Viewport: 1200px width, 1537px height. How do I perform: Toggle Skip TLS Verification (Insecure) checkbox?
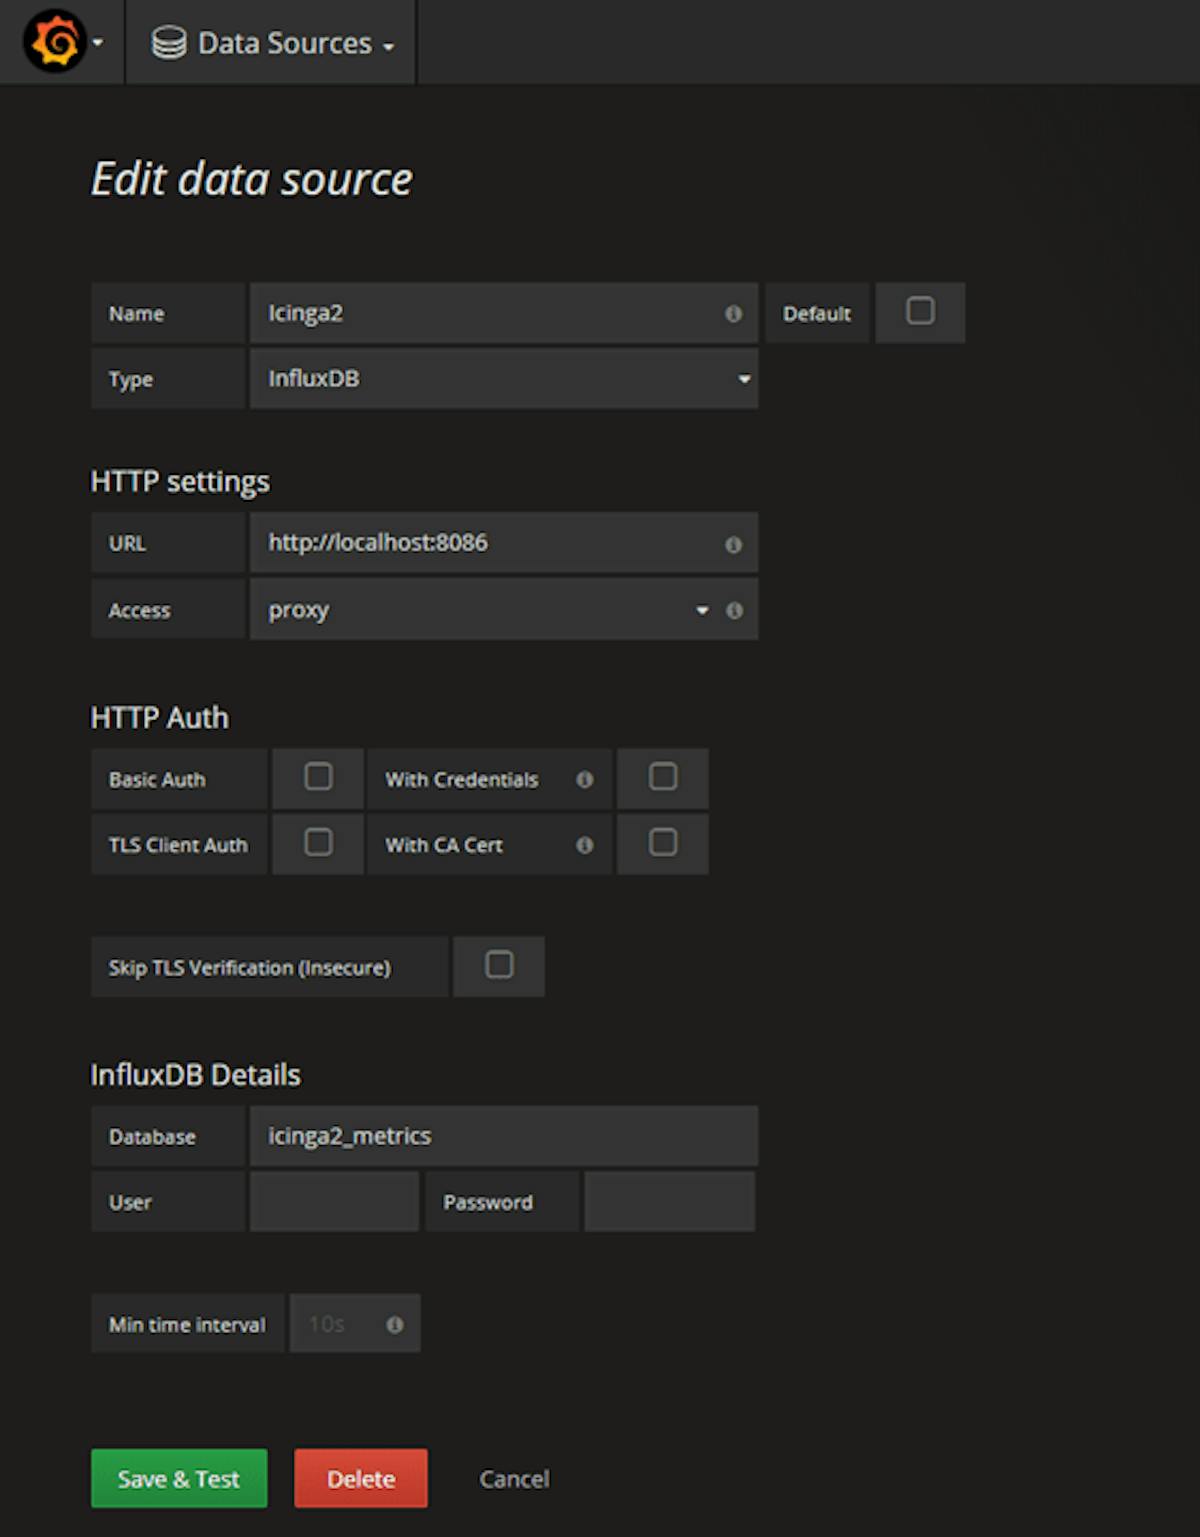499,965
